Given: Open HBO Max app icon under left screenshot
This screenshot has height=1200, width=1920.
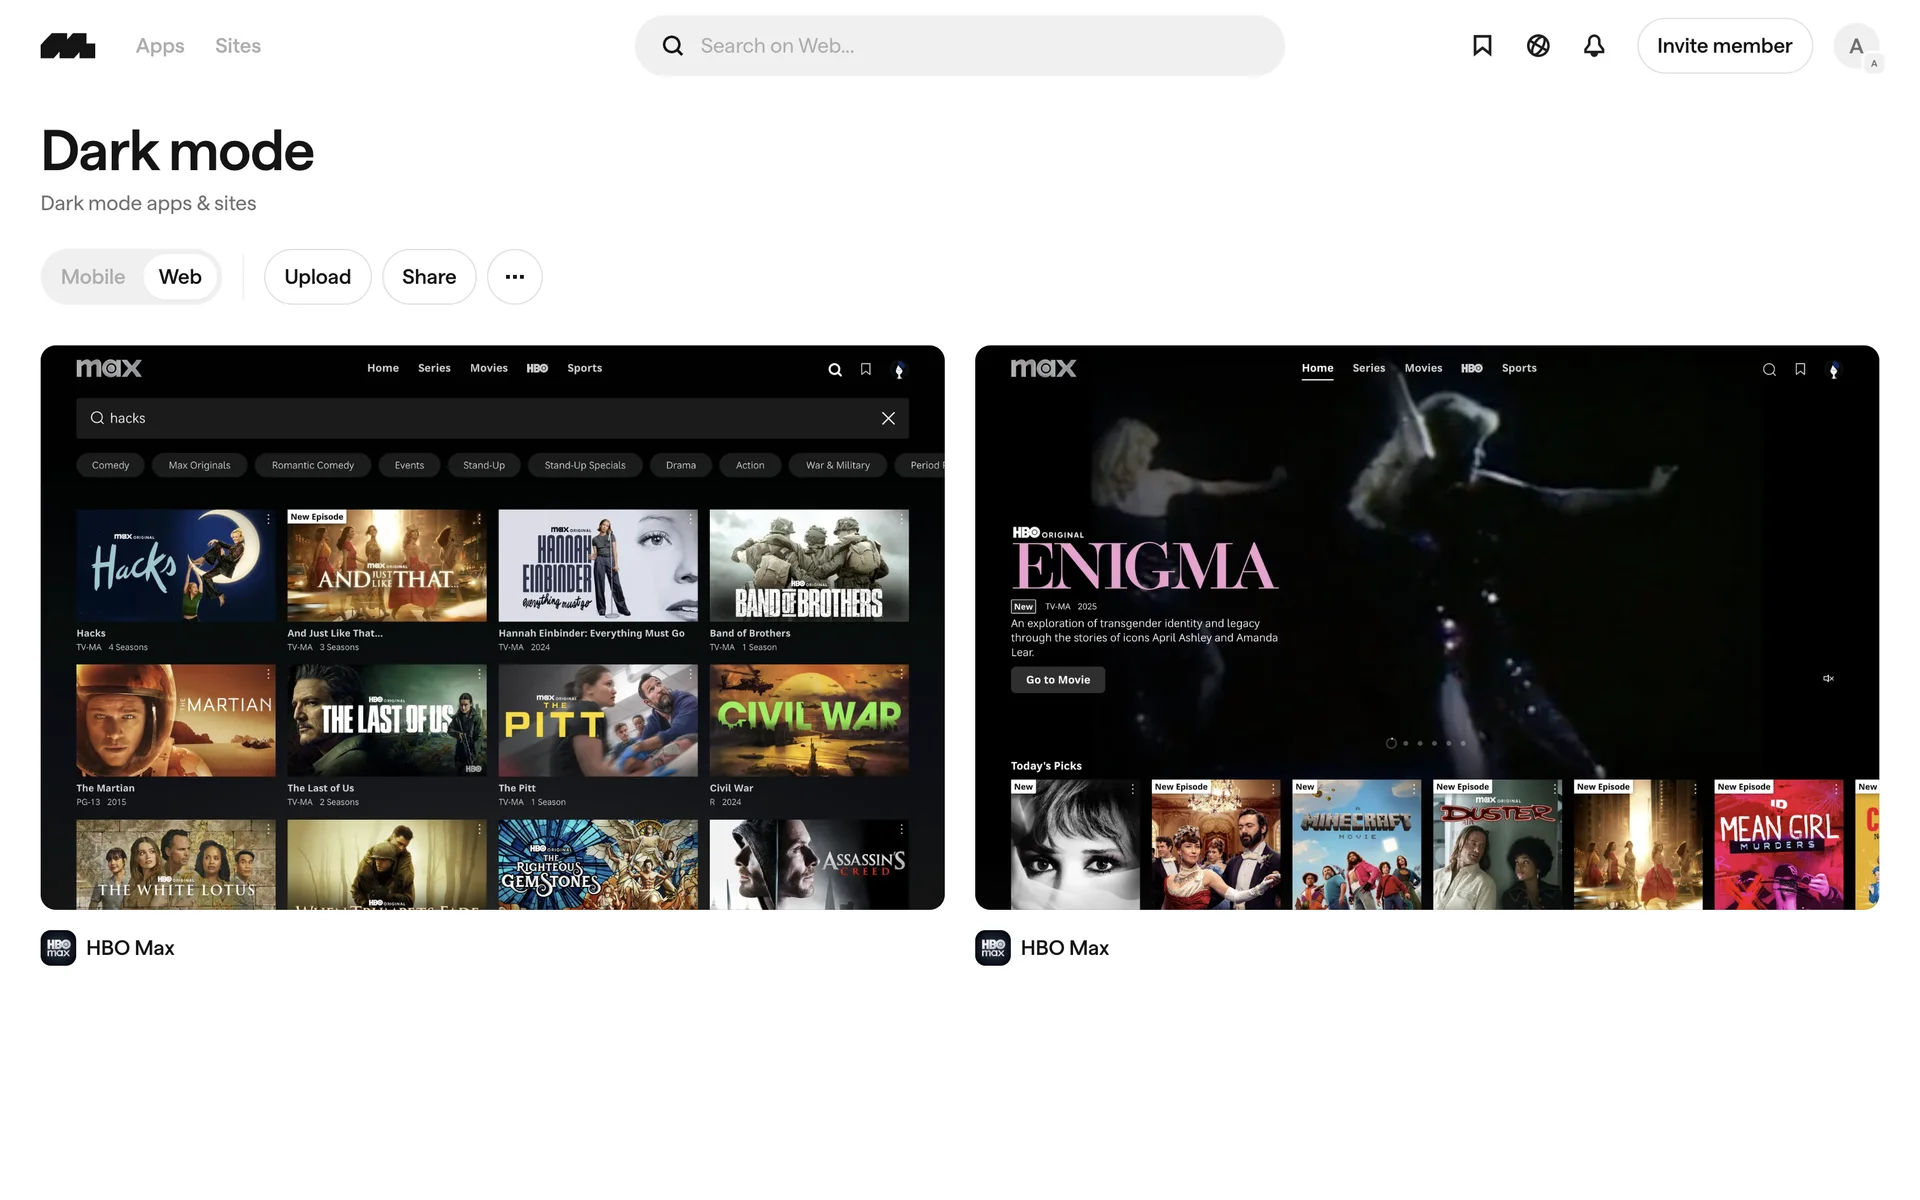Looking at the screenshot, I should pos(58,948).
